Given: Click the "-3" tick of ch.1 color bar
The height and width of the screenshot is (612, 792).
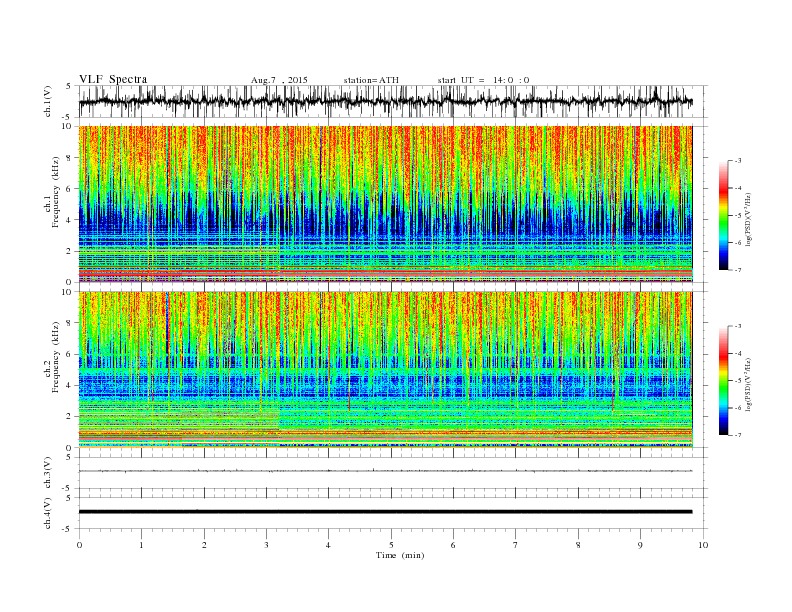Looking at the screenshot, I should [738, 161].
